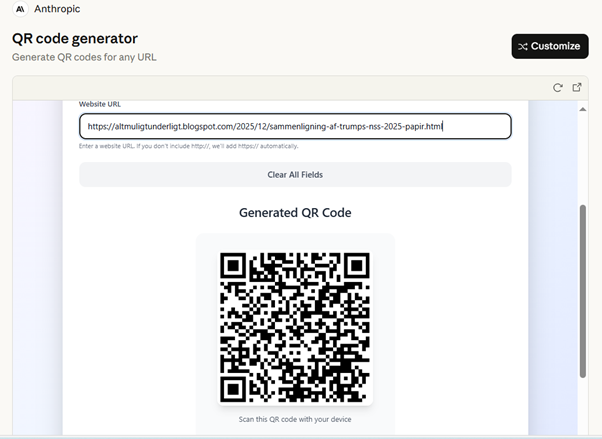Click the vertical scrollbar thumb
Screen dimensions: 602x439
click(582, 291)
